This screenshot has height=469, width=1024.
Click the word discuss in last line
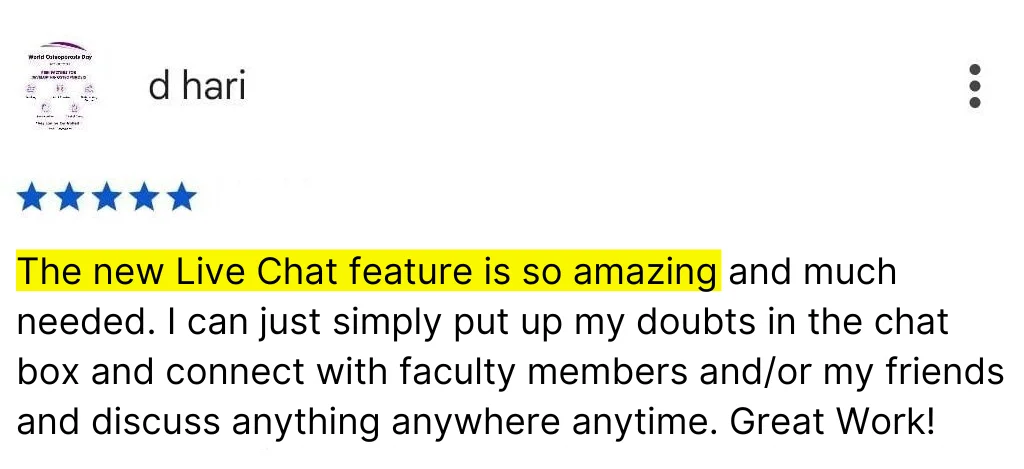pos(155,422)
